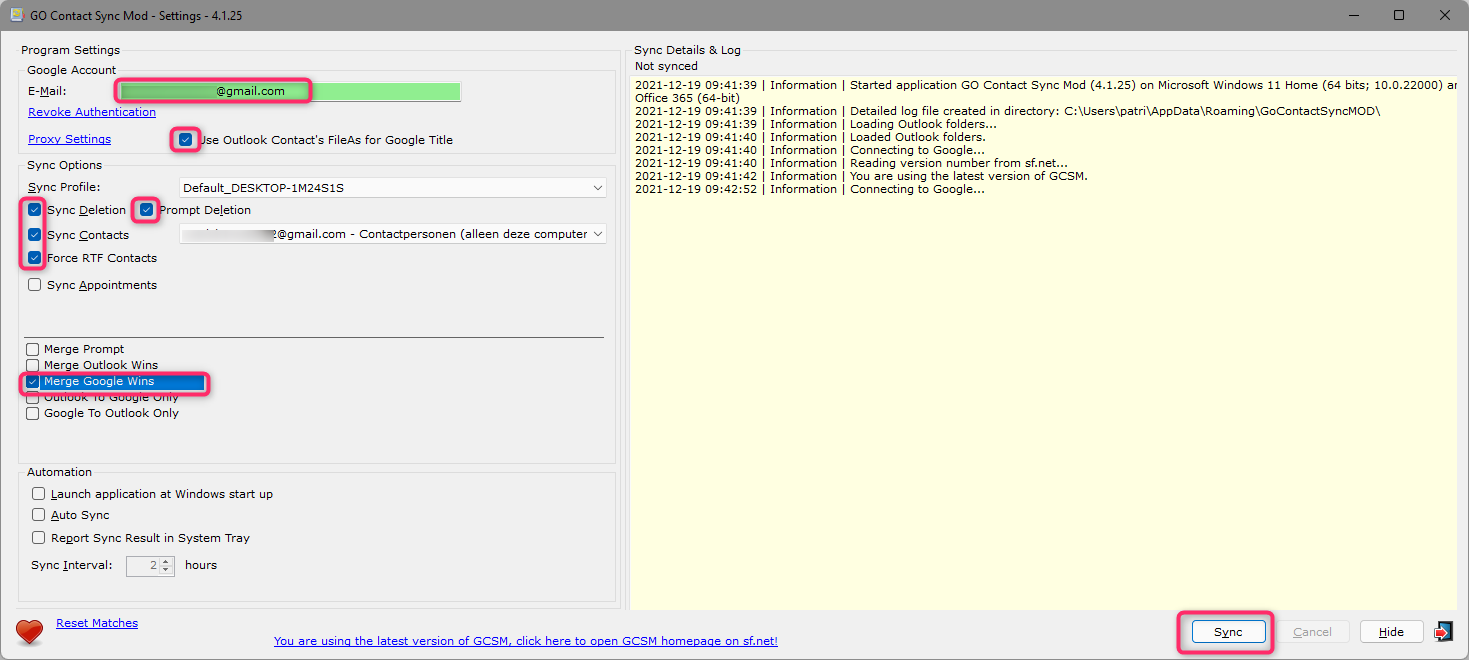Click the 09:42:52 'Connecting to Google...' log line
Viewport: 1469px width, 660px height.
point(810,189)
